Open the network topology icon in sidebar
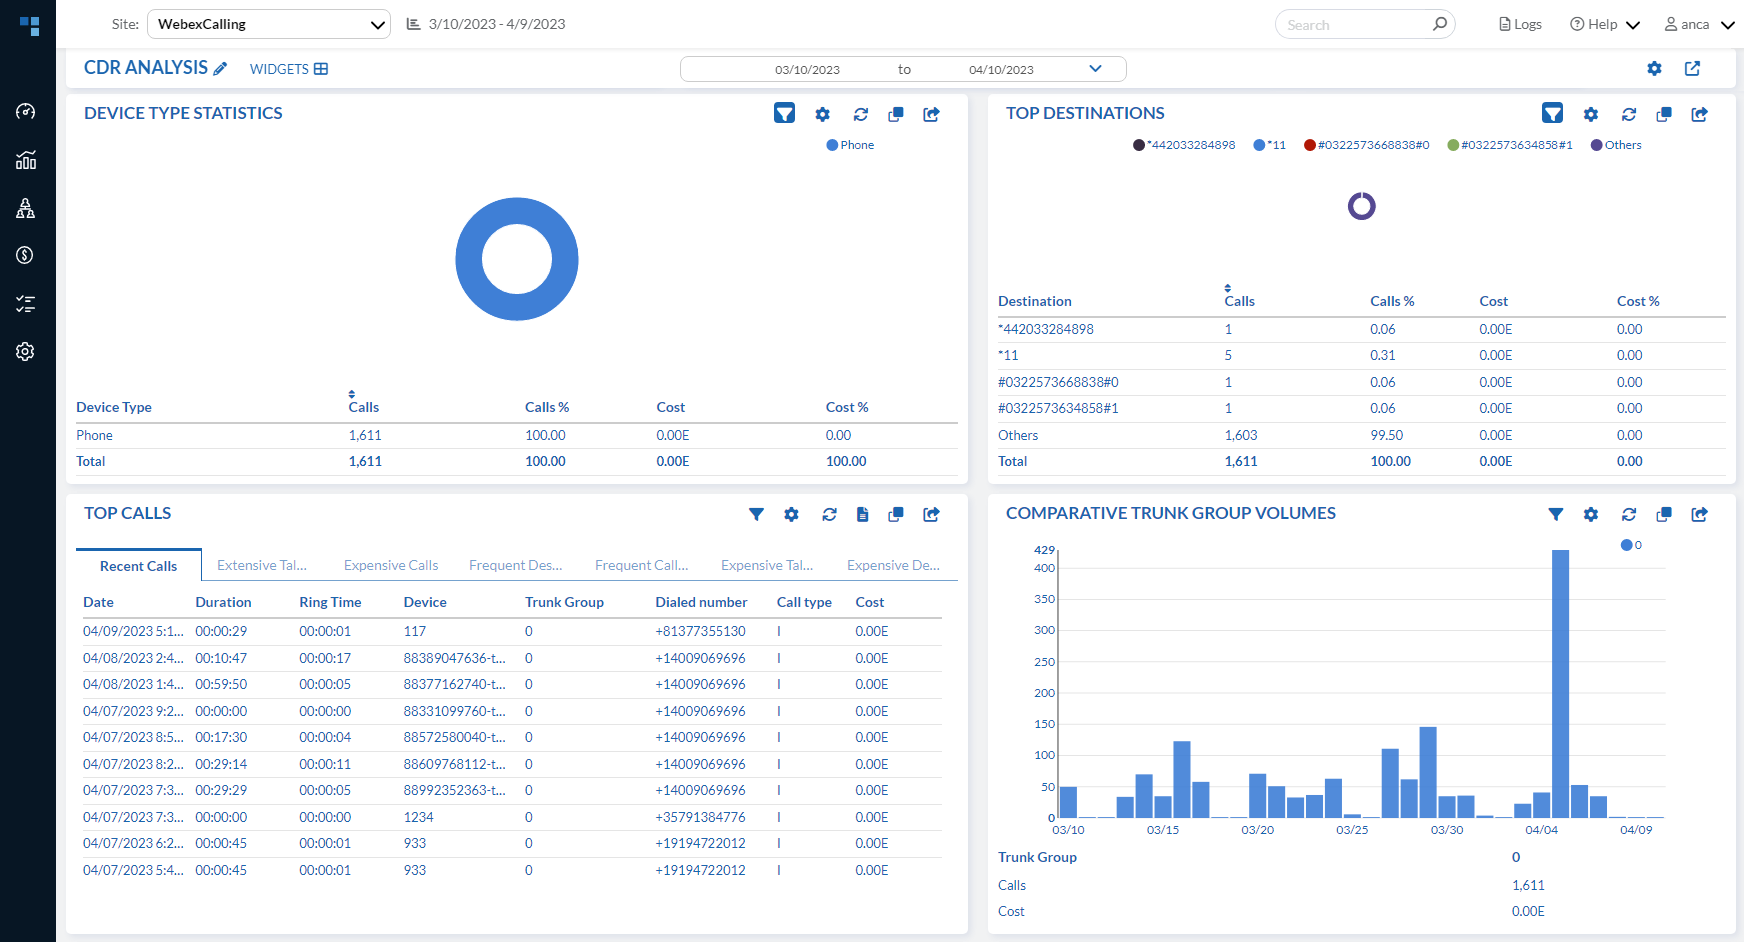The width and height of the screenshot is (1744, 942). click(x=26, y=208)
